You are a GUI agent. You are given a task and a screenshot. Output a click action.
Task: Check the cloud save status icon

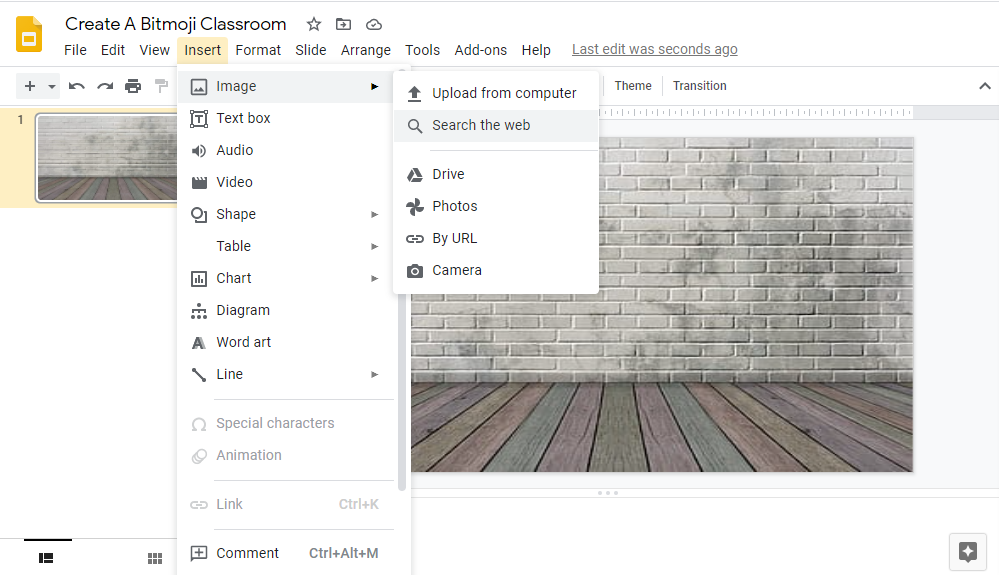pyautogui.click(x=374, y=24)
